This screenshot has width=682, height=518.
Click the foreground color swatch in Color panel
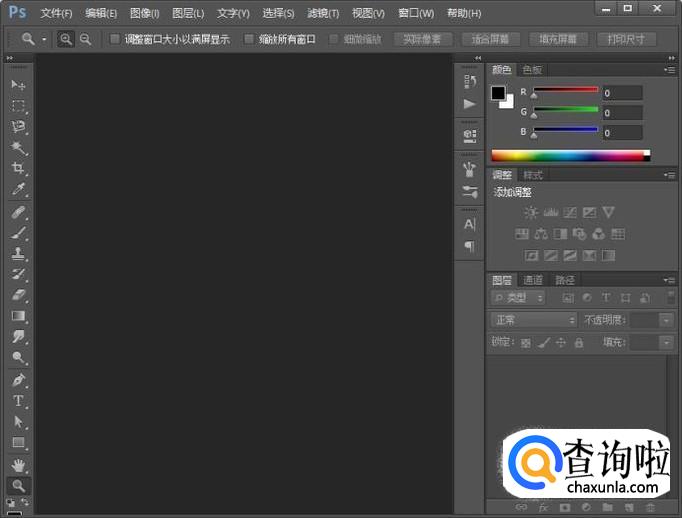click(x=498, y=93)
